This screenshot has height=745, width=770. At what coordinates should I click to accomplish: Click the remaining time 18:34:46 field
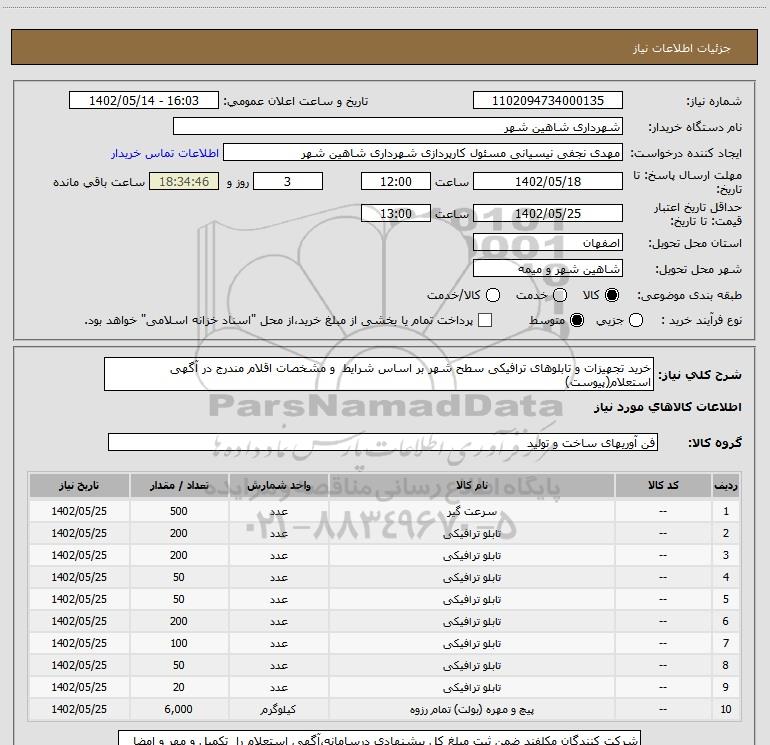pyautogui.click(x=184, y=181)
